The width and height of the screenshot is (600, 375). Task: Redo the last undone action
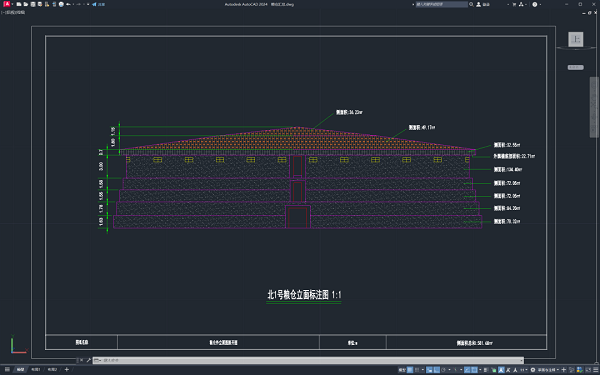[x=78, y=4]
